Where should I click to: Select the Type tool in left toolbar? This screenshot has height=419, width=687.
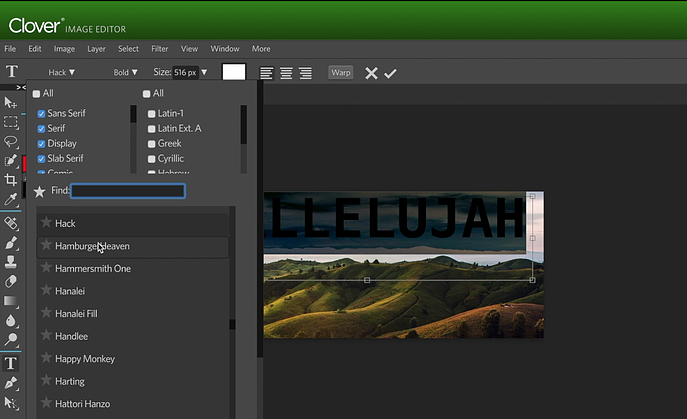[11, 363]
